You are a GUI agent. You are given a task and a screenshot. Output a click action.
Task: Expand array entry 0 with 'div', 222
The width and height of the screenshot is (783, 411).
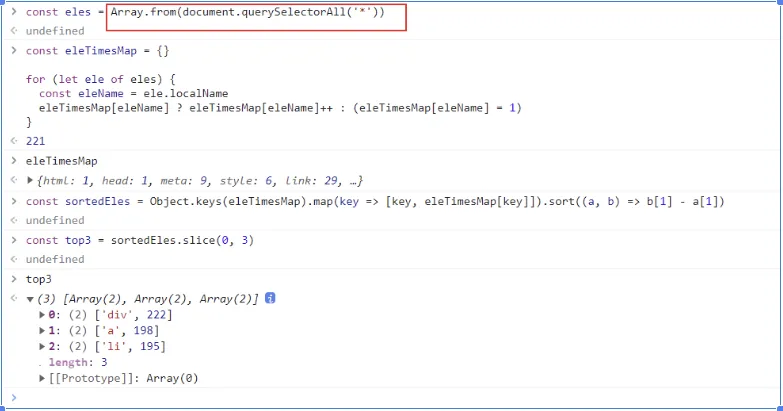click(x=42, y=315)
